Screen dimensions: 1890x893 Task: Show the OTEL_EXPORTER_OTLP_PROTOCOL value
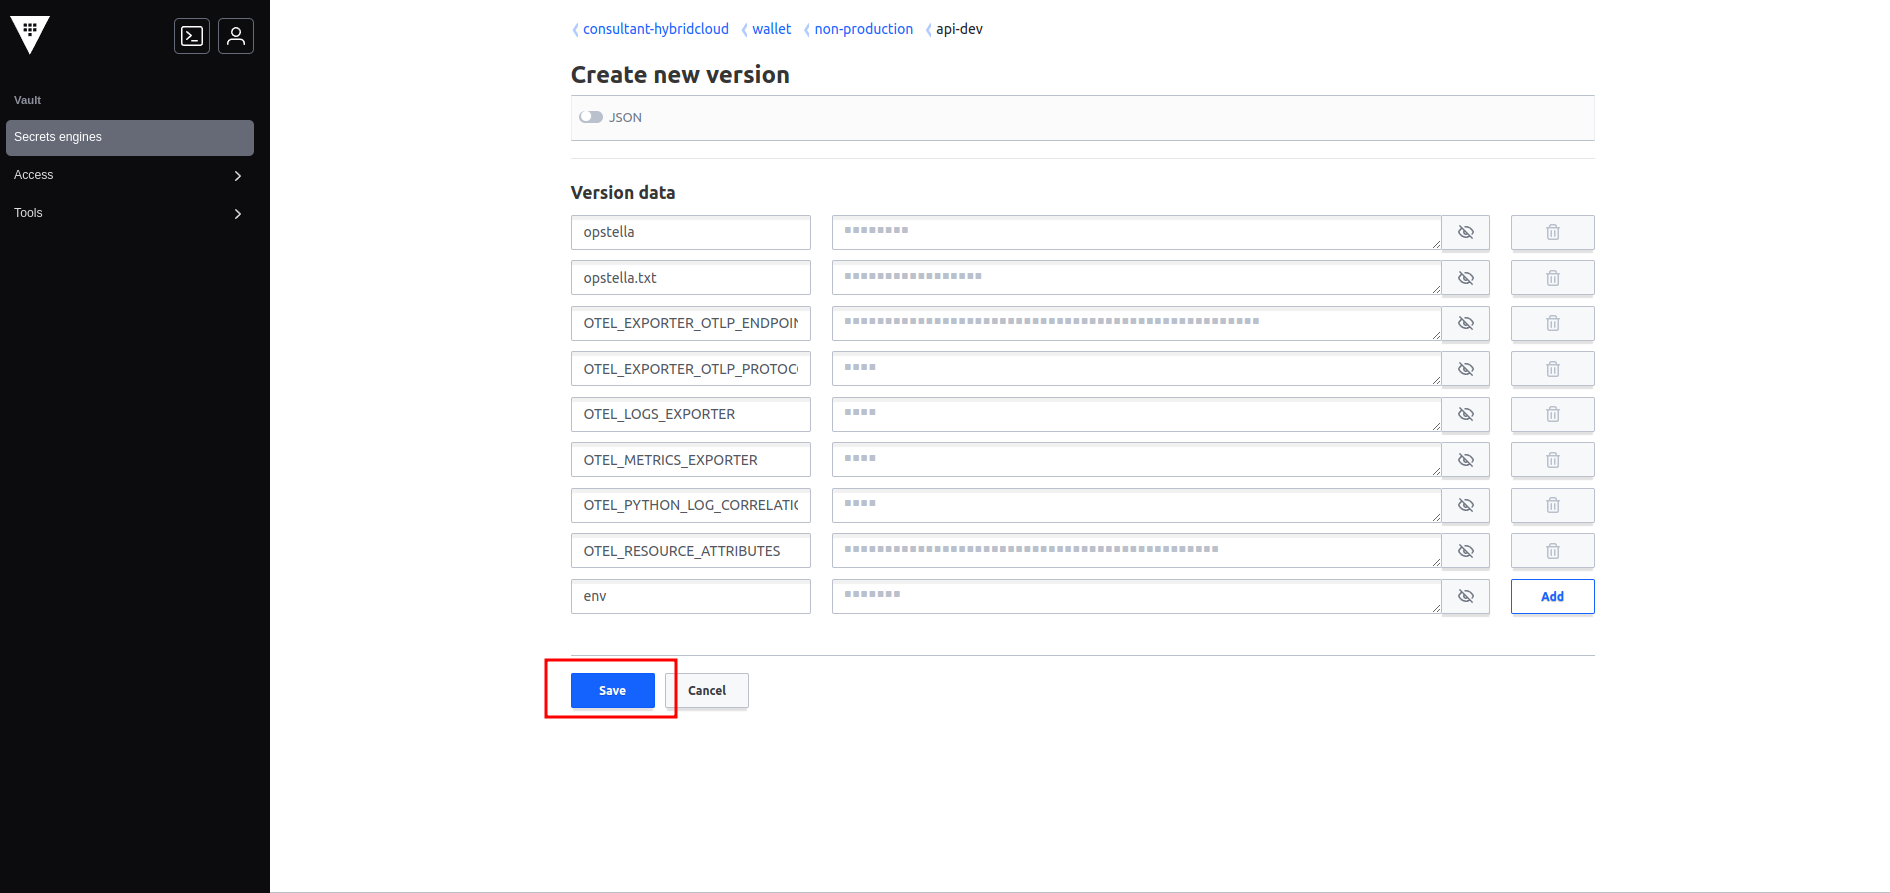1466,369
